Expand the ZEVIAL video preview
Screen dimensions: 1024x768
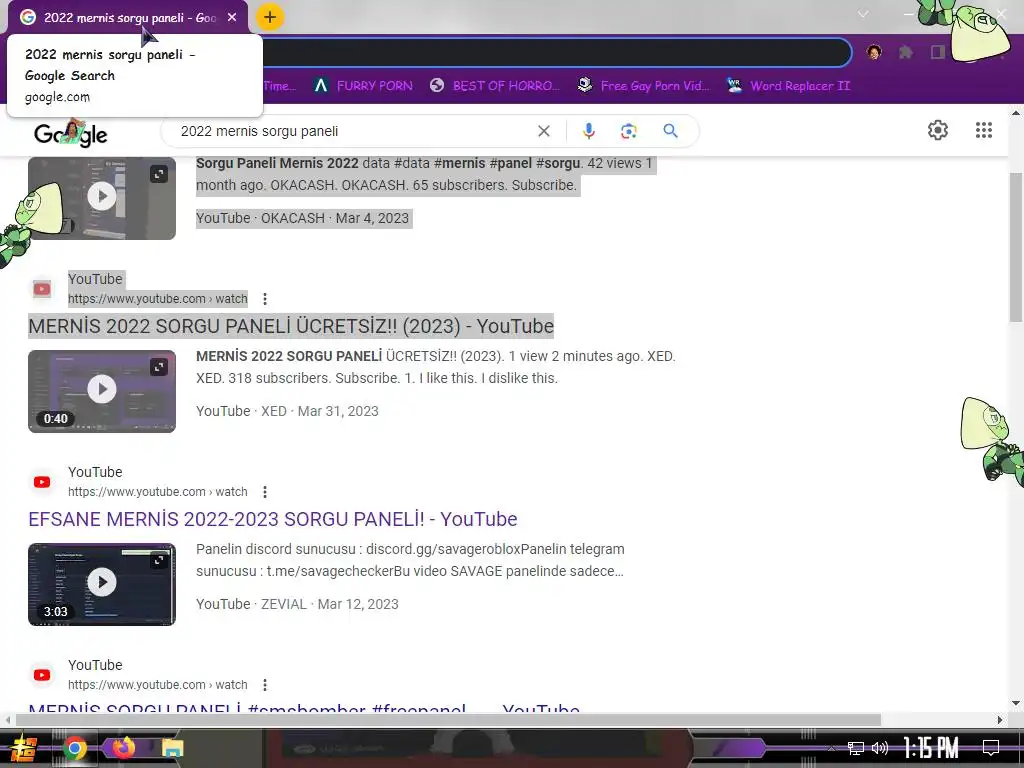[x=159, y=560]
